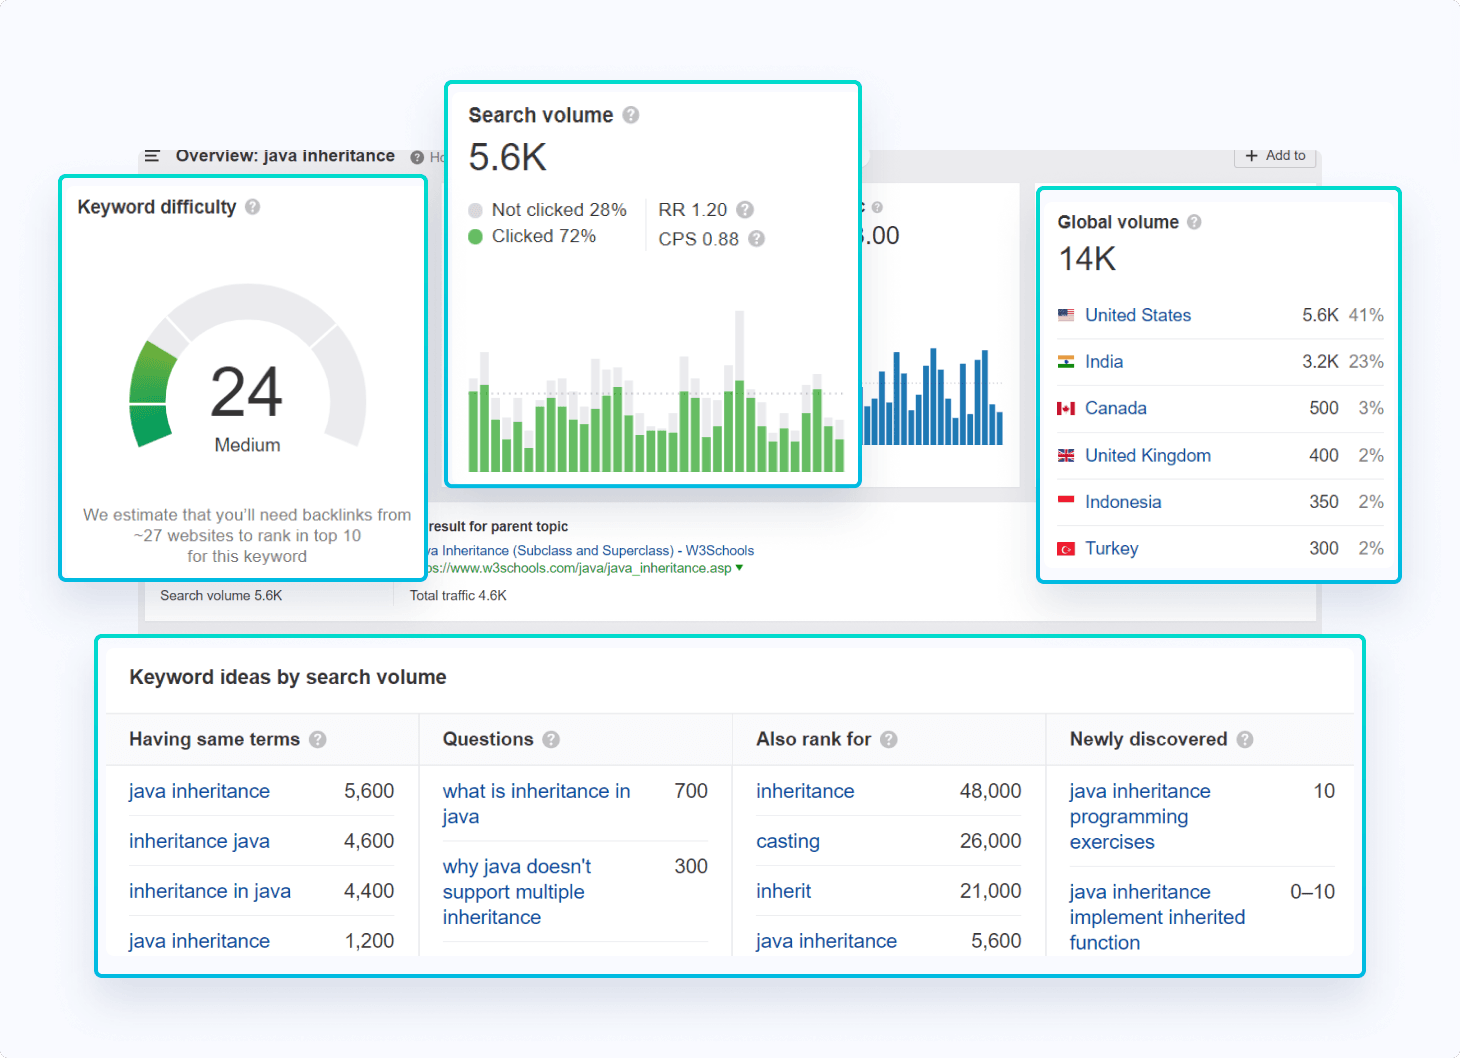This screenshot has height=1058, width=1460.
Task: Click the Search volume help icon
Action: coord(631,115)
